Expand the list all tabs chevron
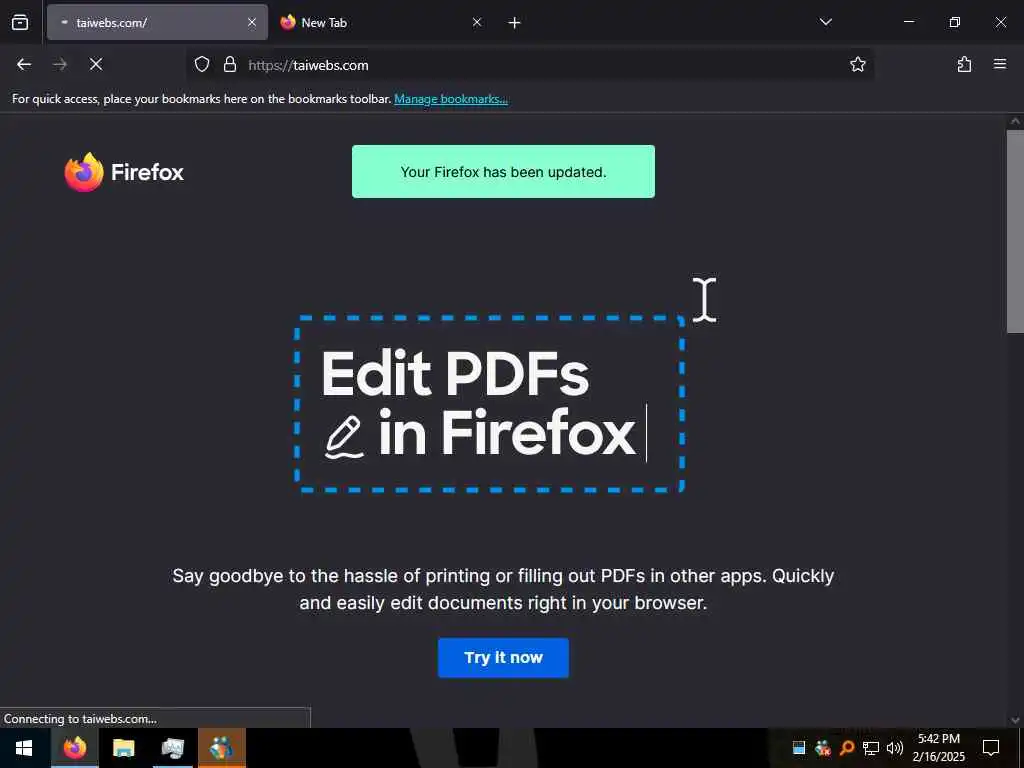The image size is (1024, 768). [x=825, y=22]
